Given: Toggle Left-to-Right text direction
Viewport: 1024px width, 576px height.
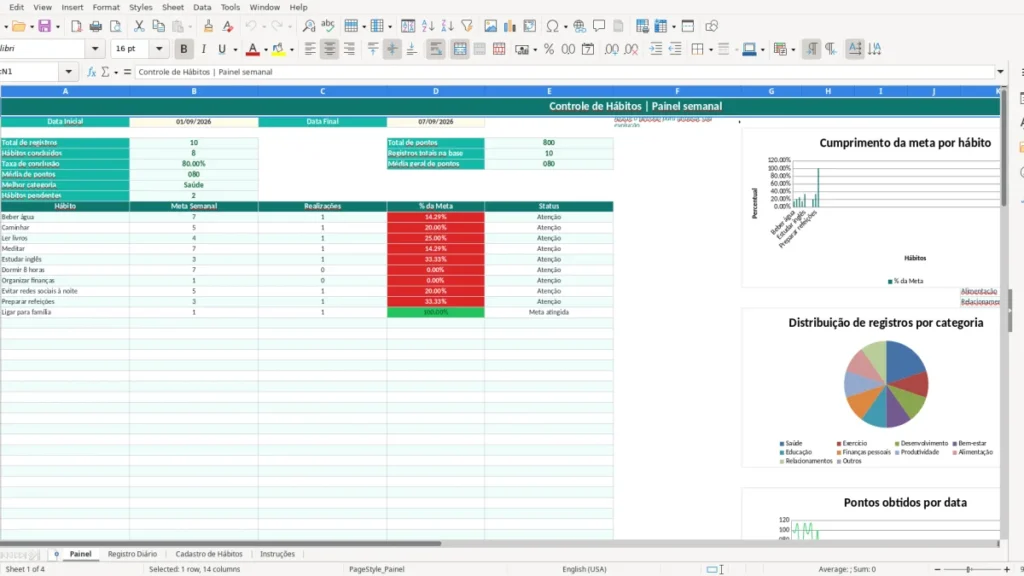Looking at the screenshot, I should [811, 49].
